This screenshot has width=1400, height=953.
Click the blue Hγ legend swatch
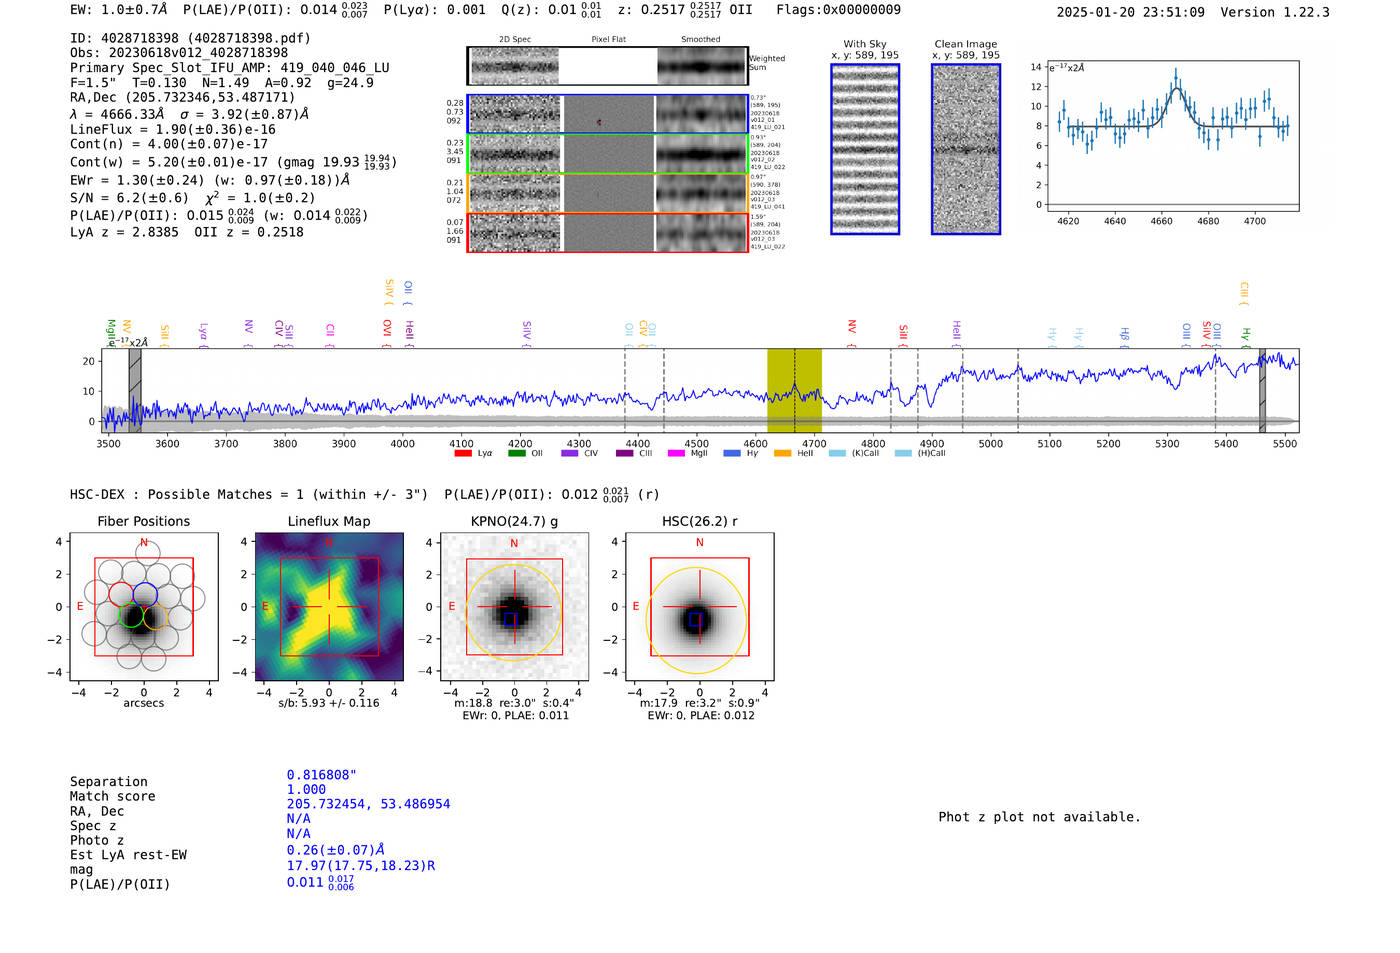click(x=732, y=453)
